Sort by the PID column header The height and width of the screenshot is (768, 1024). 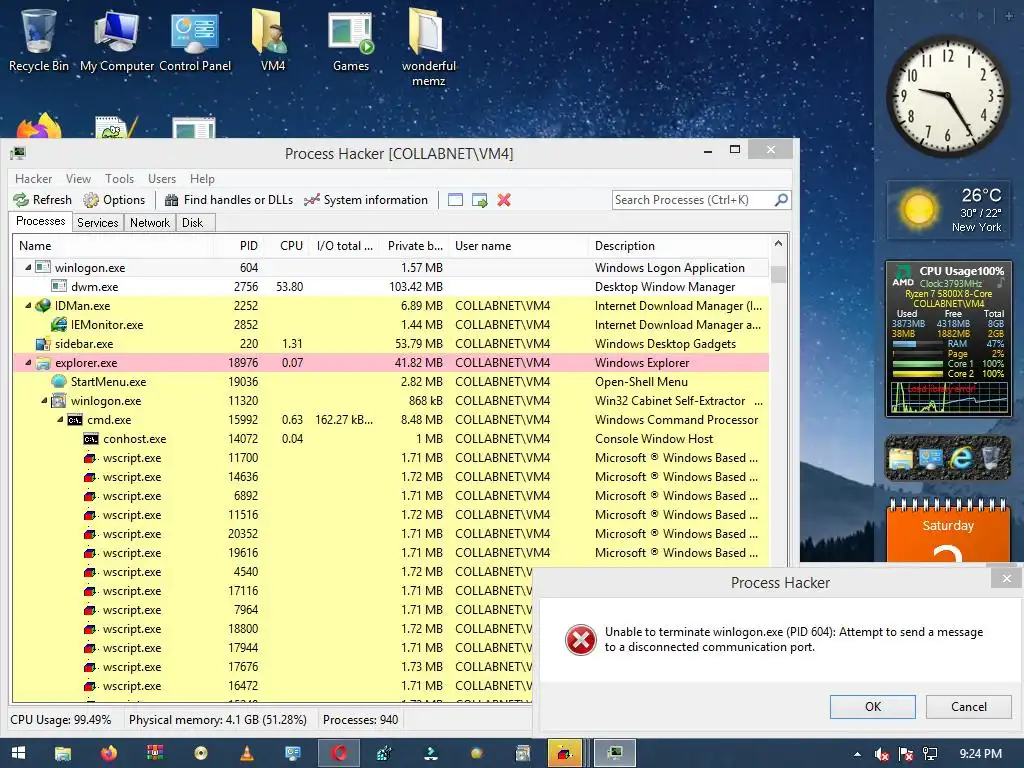pos(239,246)
